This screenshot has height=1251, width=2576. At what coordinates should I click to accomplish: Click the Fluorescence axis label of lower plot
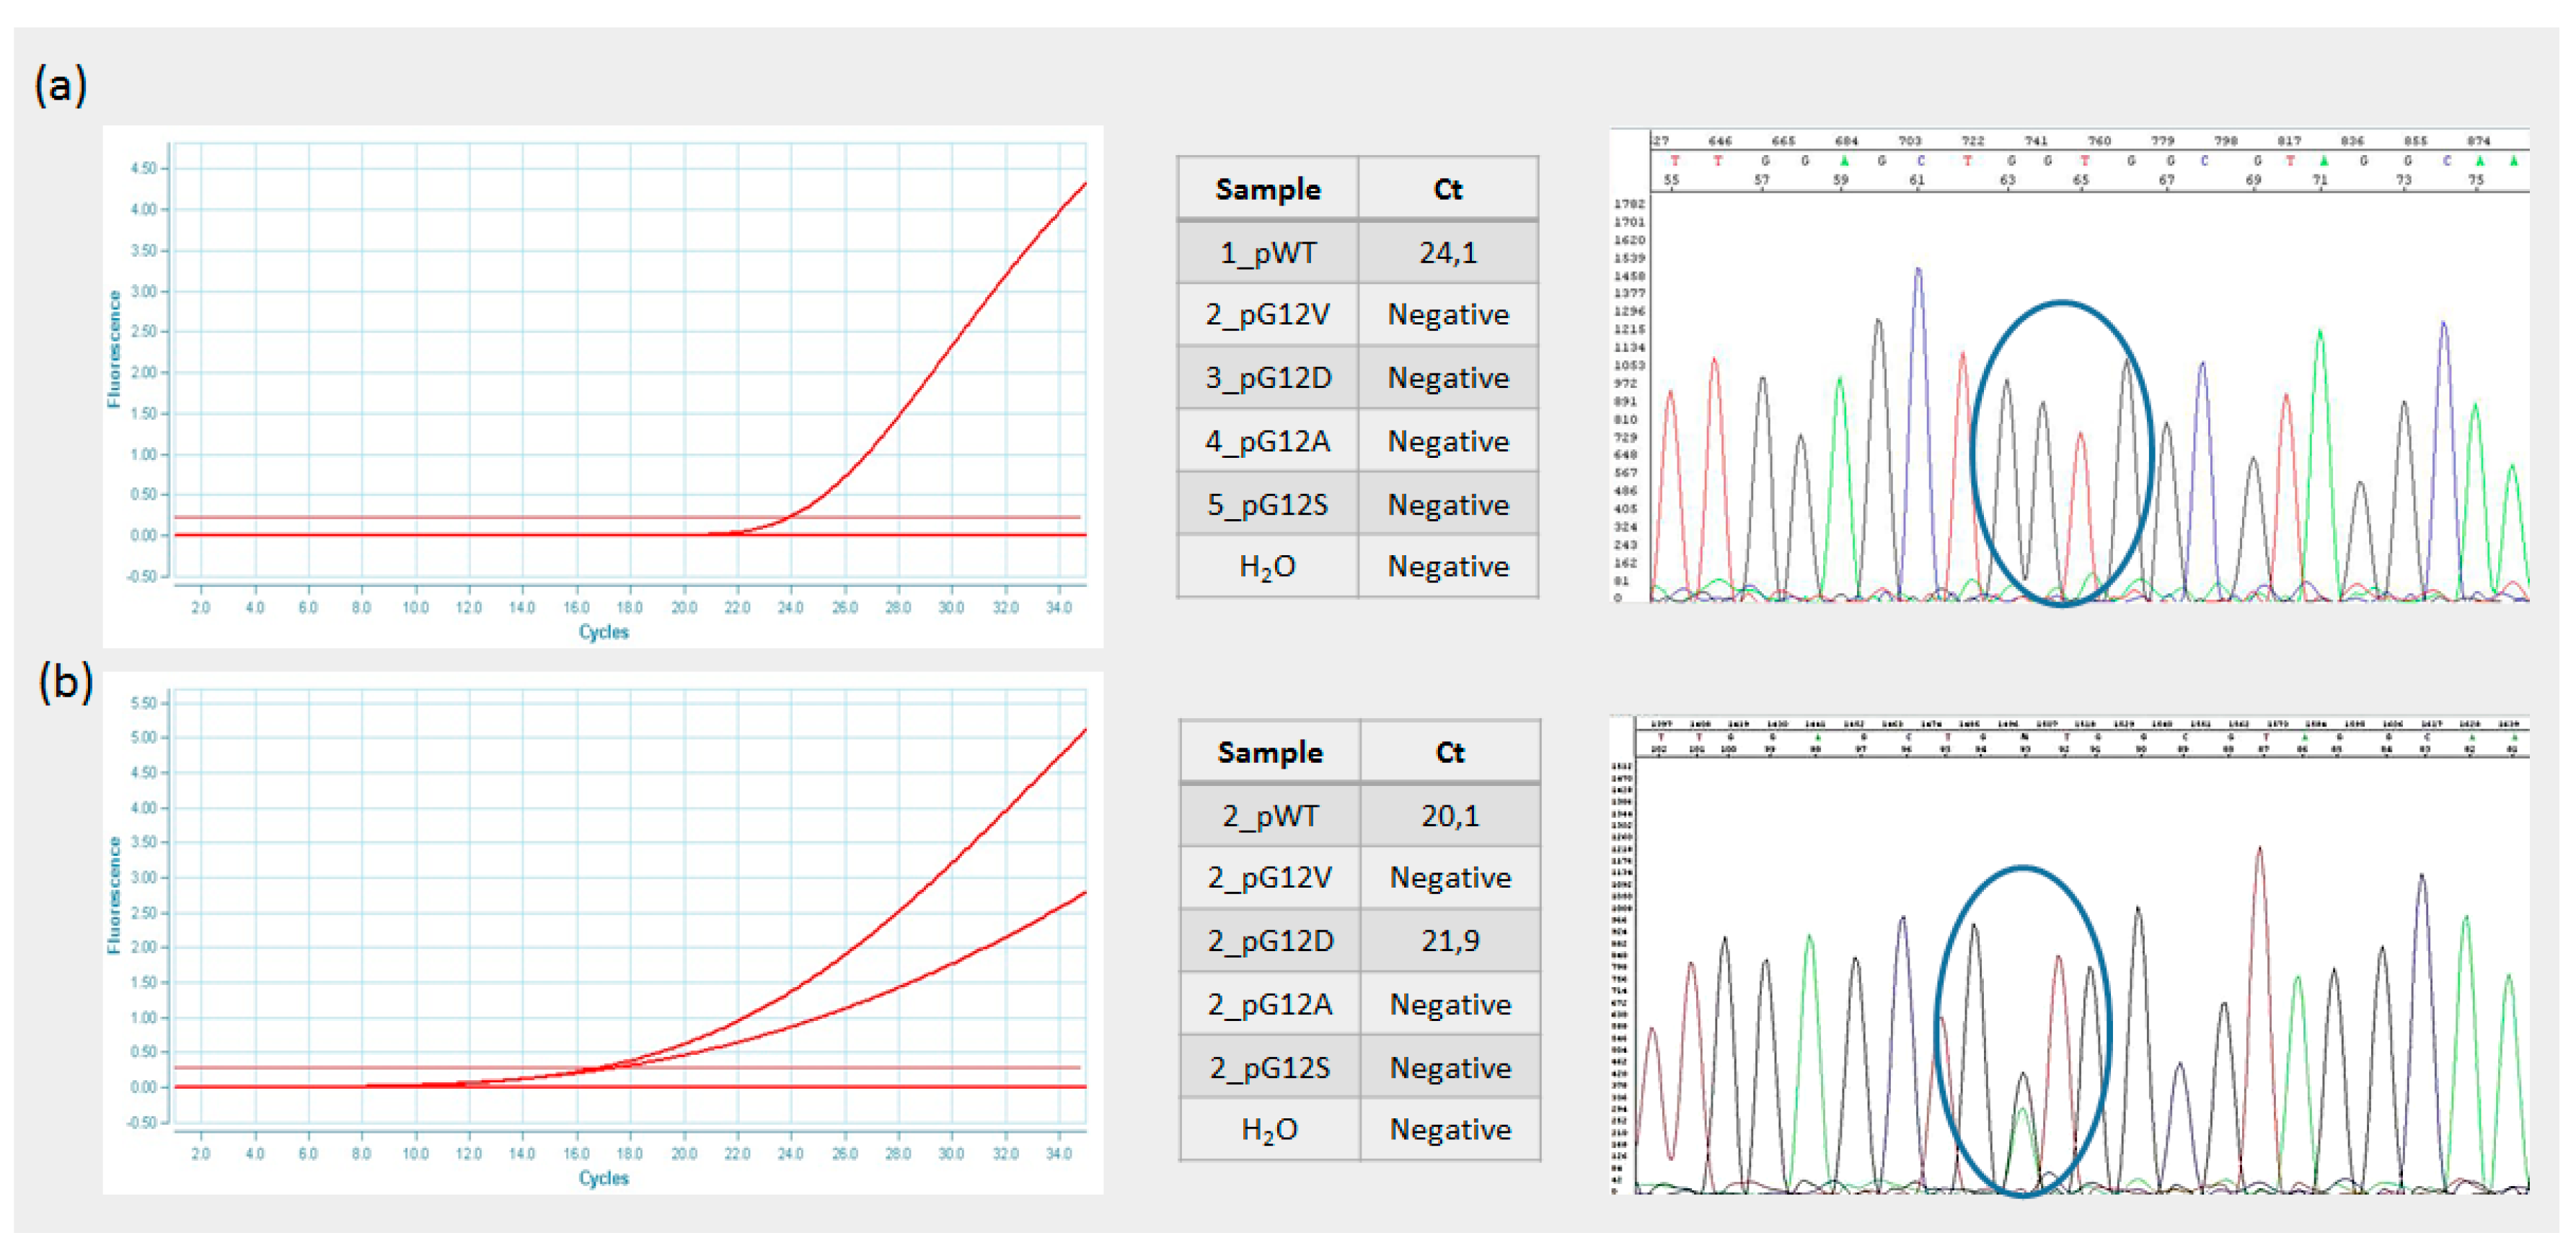114,895
